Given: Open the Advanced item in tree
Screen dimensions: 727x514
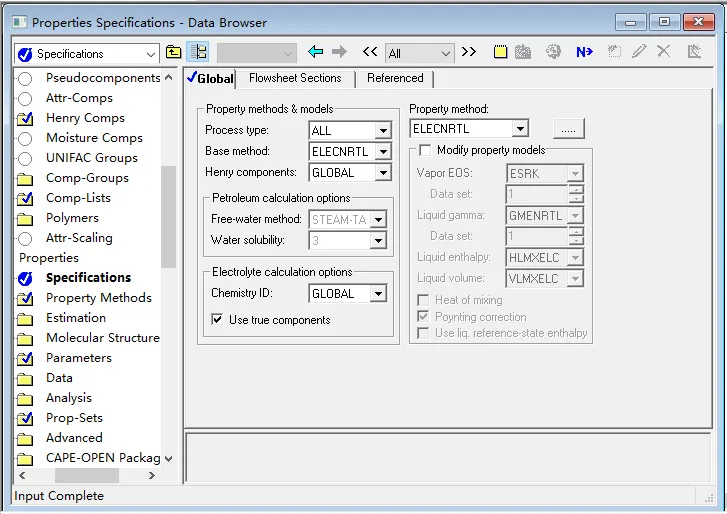Looking at the screenshot, I should tap(74, 438).
